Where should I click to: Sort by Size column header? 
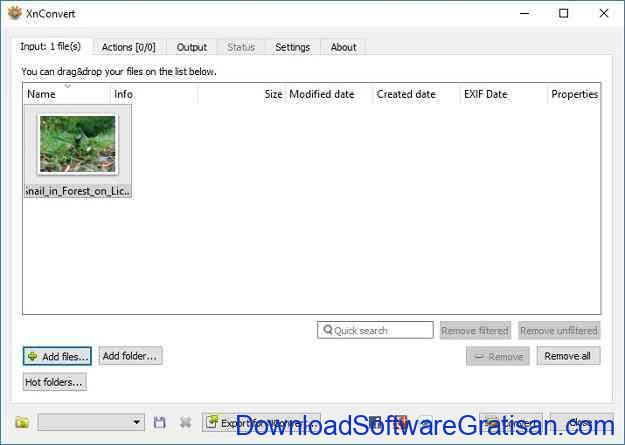click(x=242, y=94)
